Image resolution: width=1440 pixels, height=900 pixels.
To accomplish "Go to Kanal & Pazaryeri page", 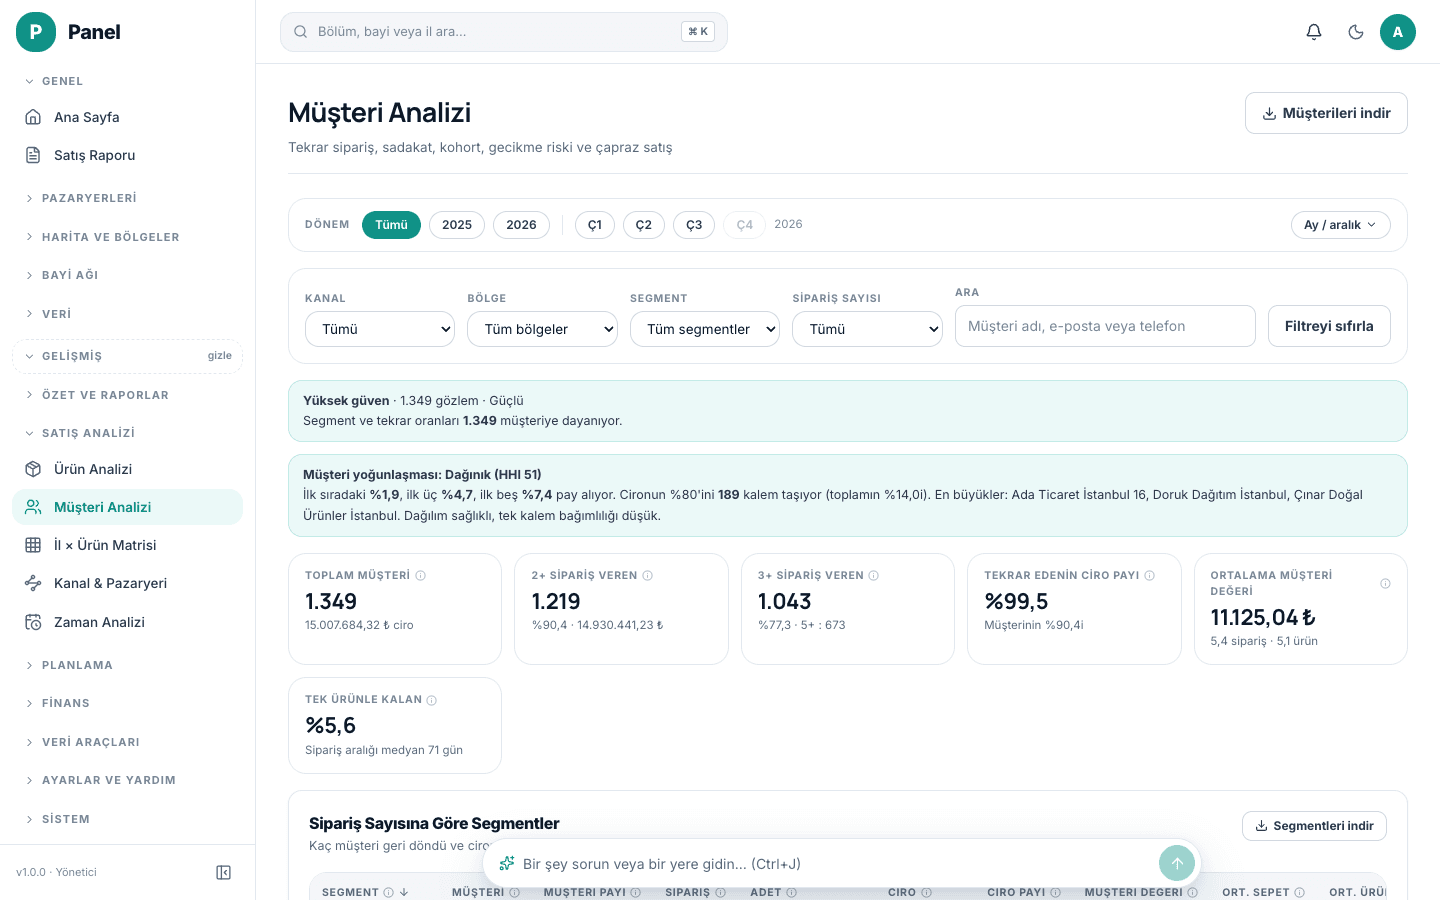I will pyautogui.click(x=127, y=583).
